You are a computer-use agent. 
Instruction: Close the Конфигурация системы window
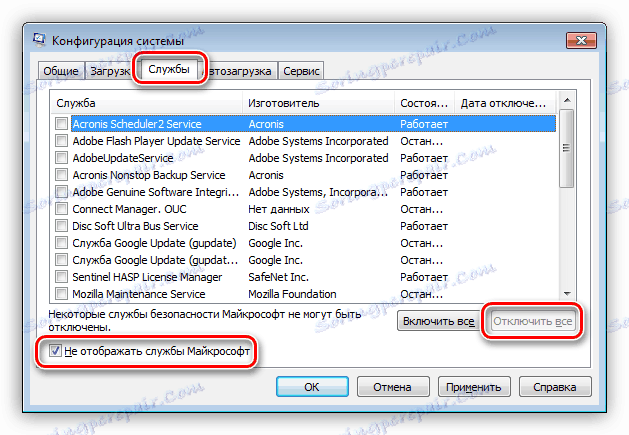(581, 41)
